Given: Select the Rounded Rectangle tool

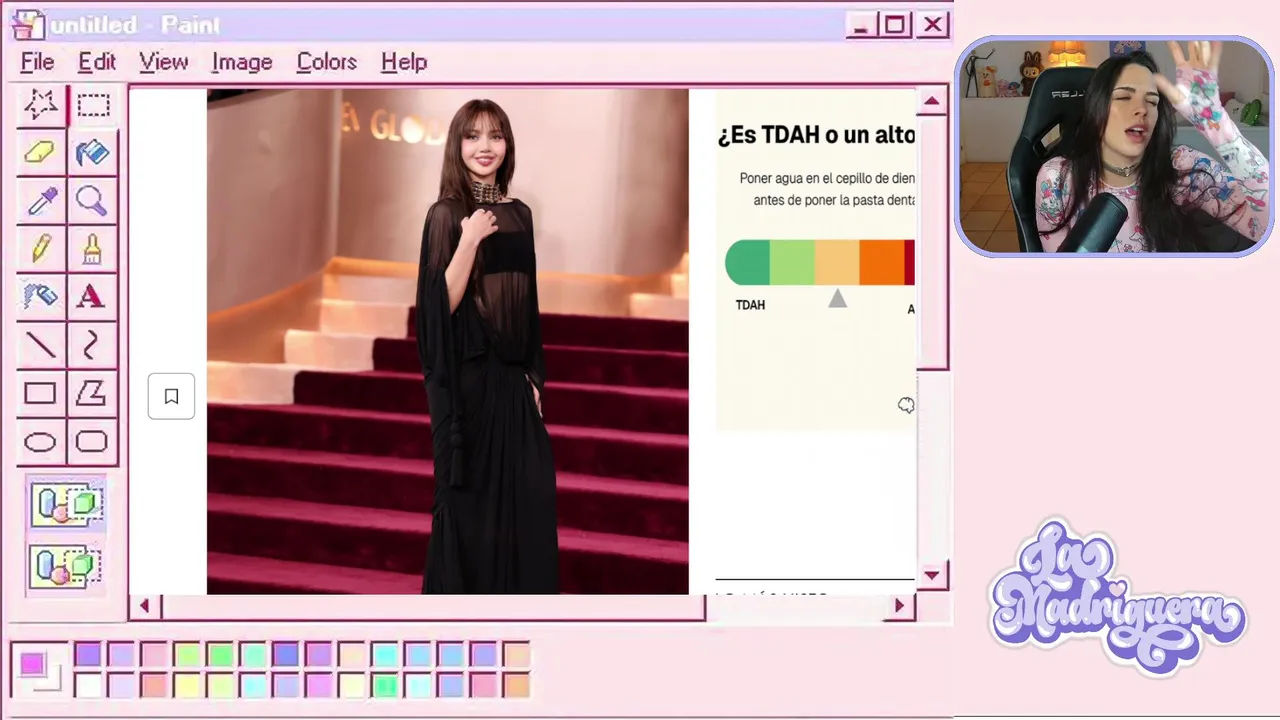Looking at the screenshot, I should point(93,441).
